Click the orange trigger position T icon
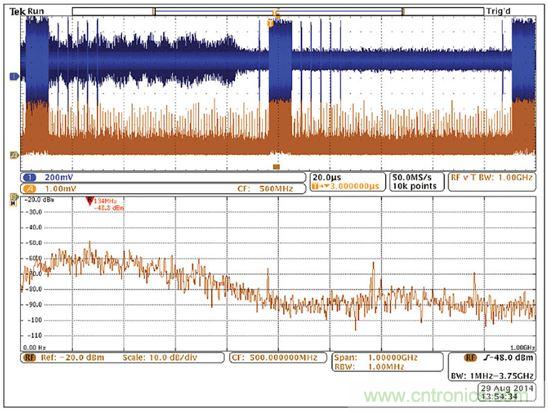548x411 pixels. (270, 23)
